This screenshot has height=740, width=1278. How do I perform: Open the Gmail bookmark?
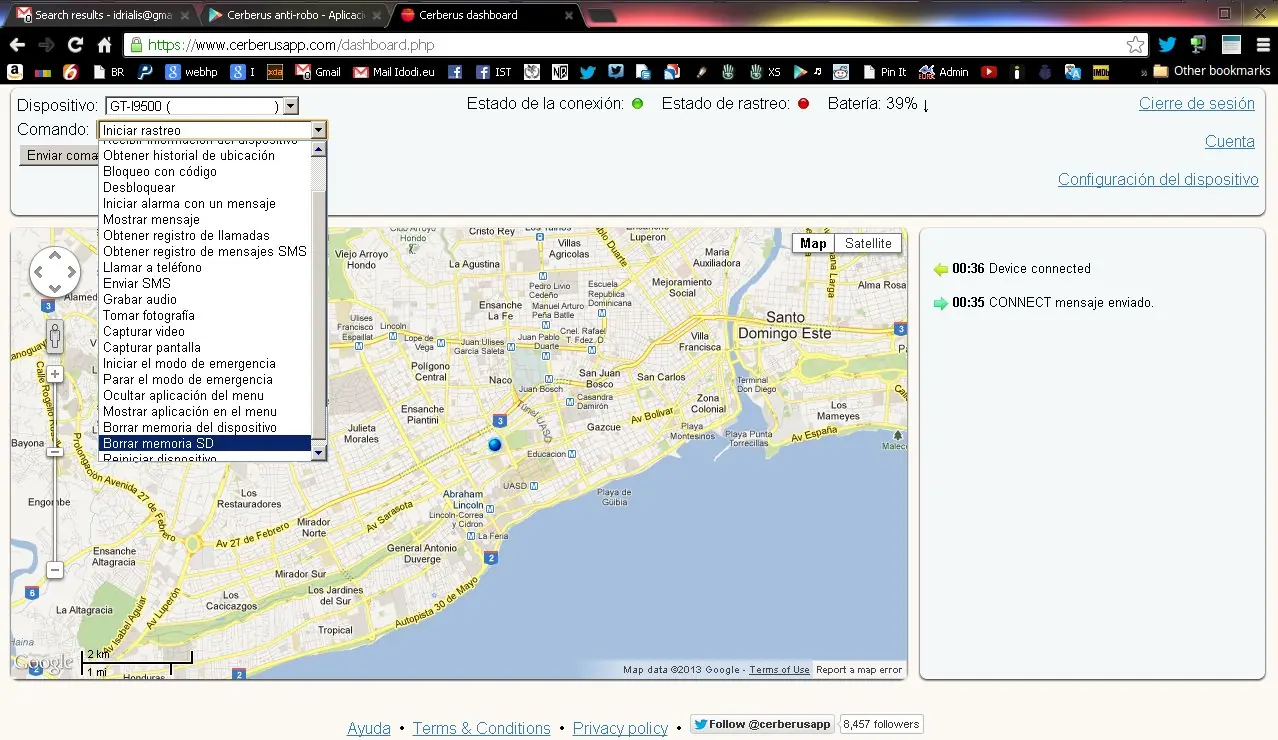coord(318,72)
